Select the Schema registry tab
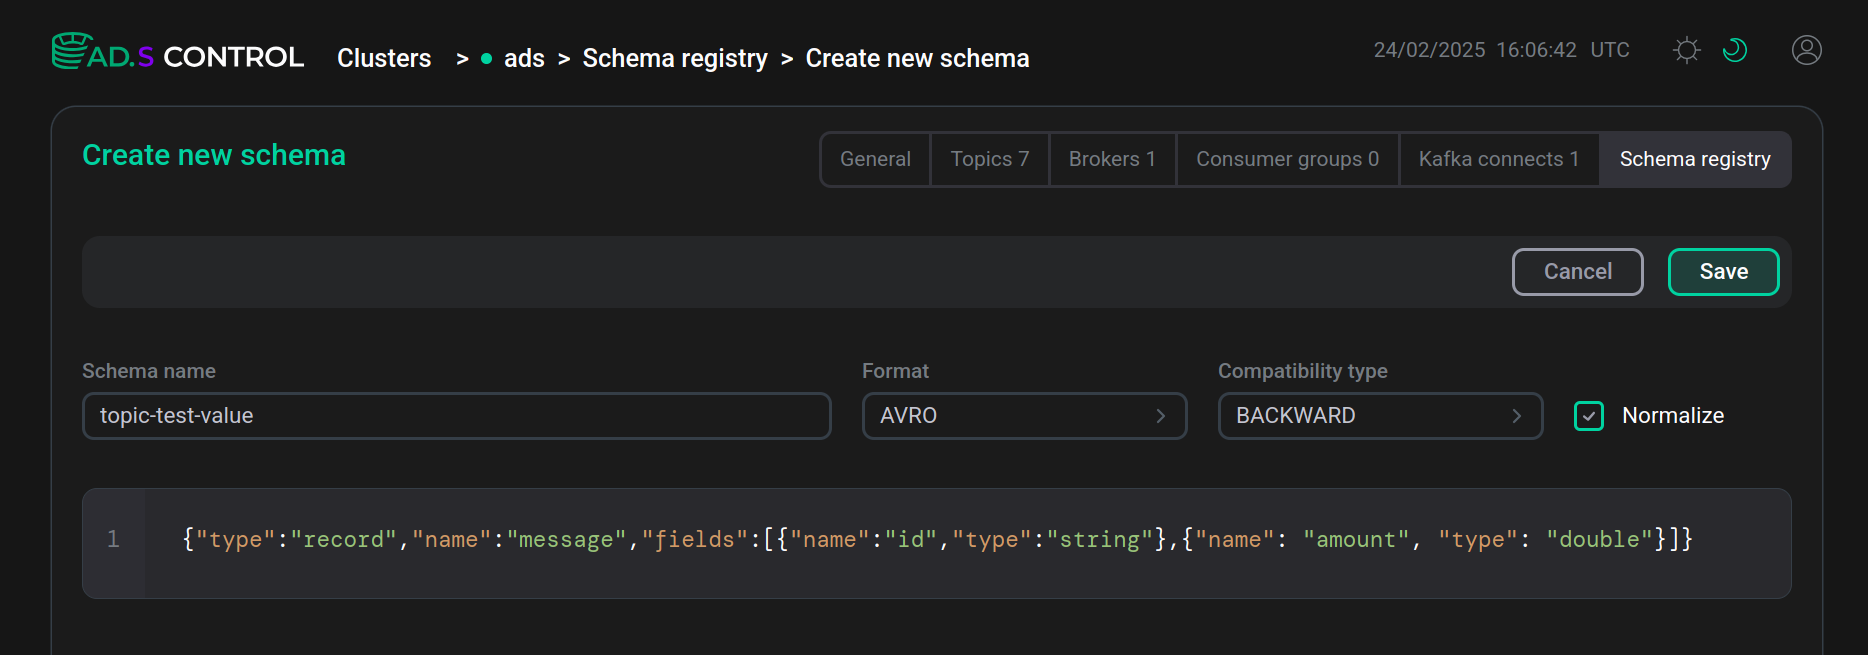This screenshot has width=1868, height=655. 1695,159
